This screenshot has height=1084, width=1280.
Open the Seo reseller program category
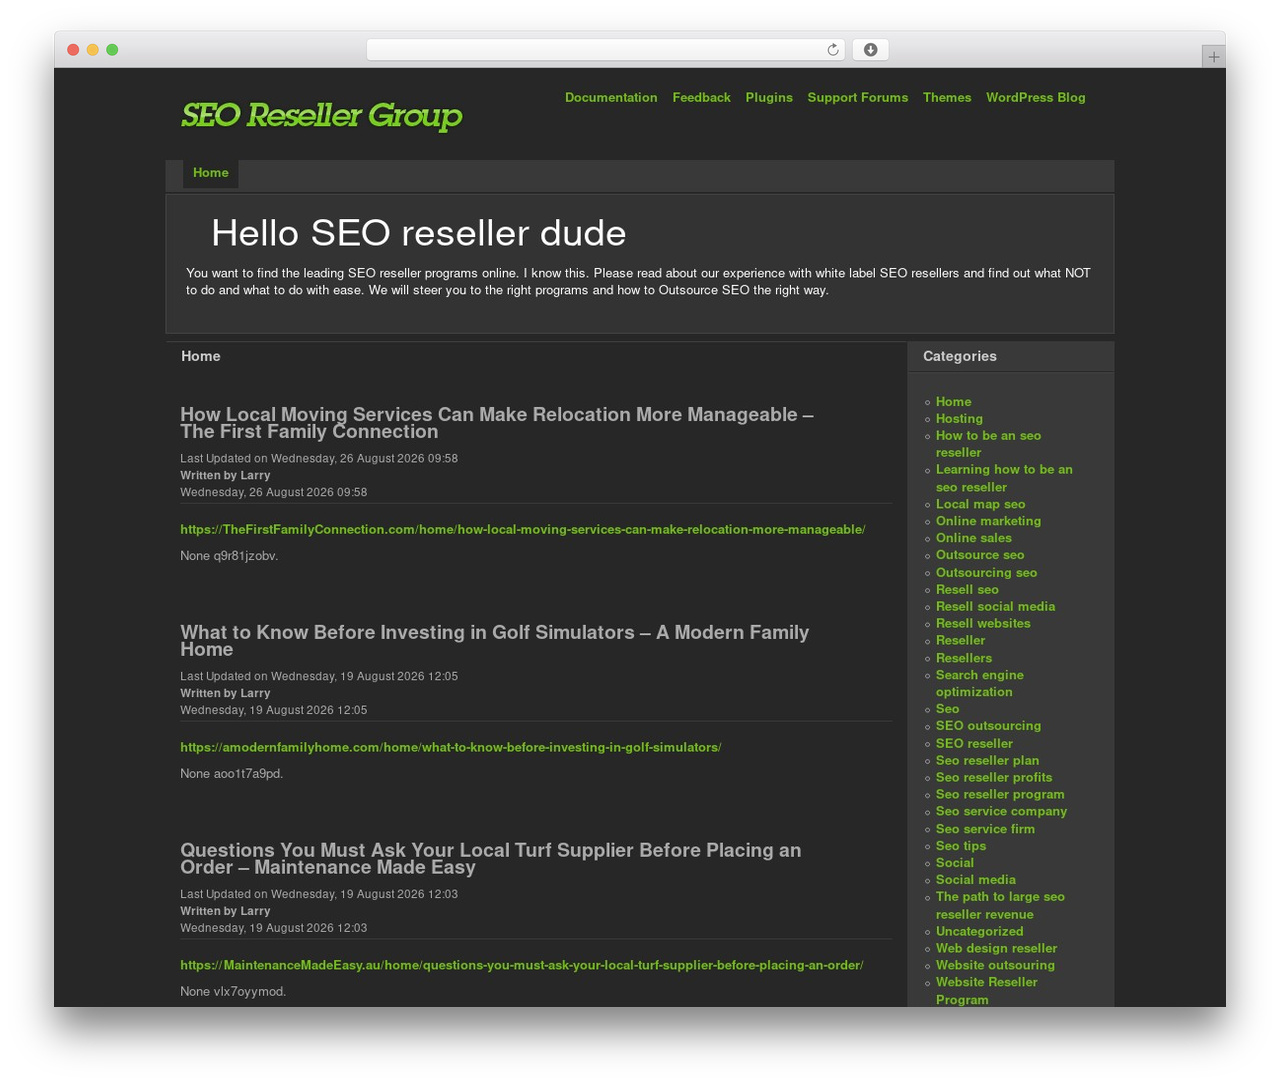tap(1000, 795)
